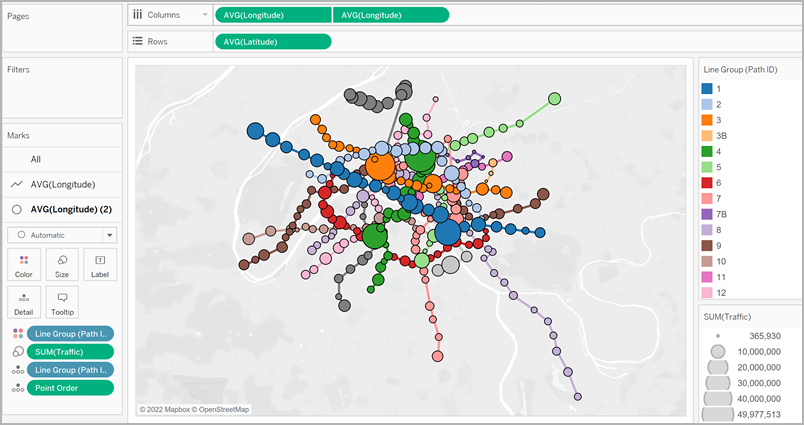
Task: Open the Automatic mark type dropdown
Action: (110, 235)
